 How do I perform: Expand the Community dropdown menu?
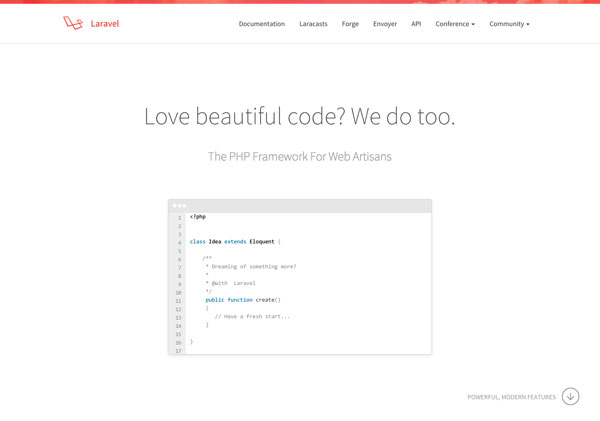(509, 24)
